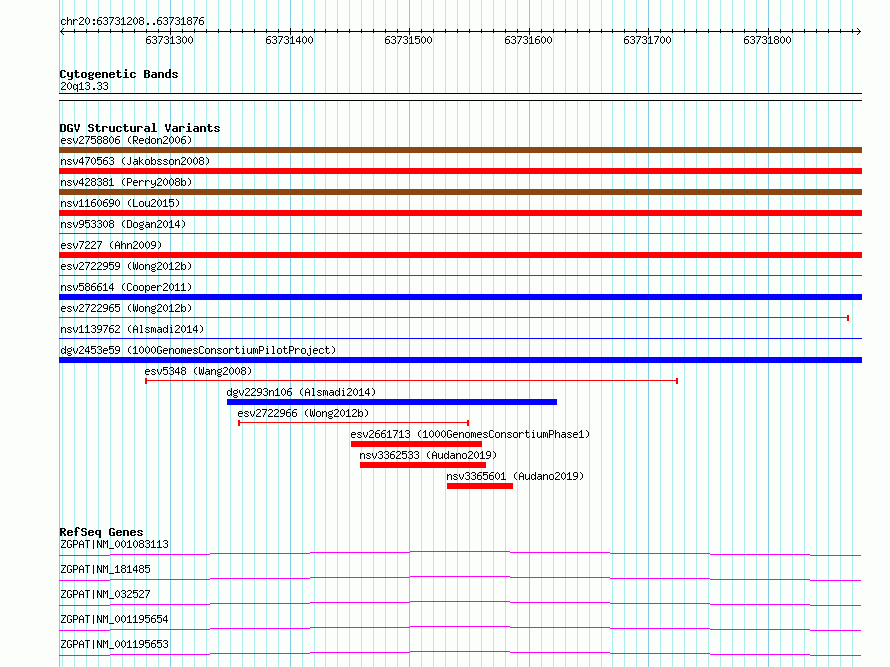
Task: Click the 63731500 ruler position
Action: click(x=408, y=40)
